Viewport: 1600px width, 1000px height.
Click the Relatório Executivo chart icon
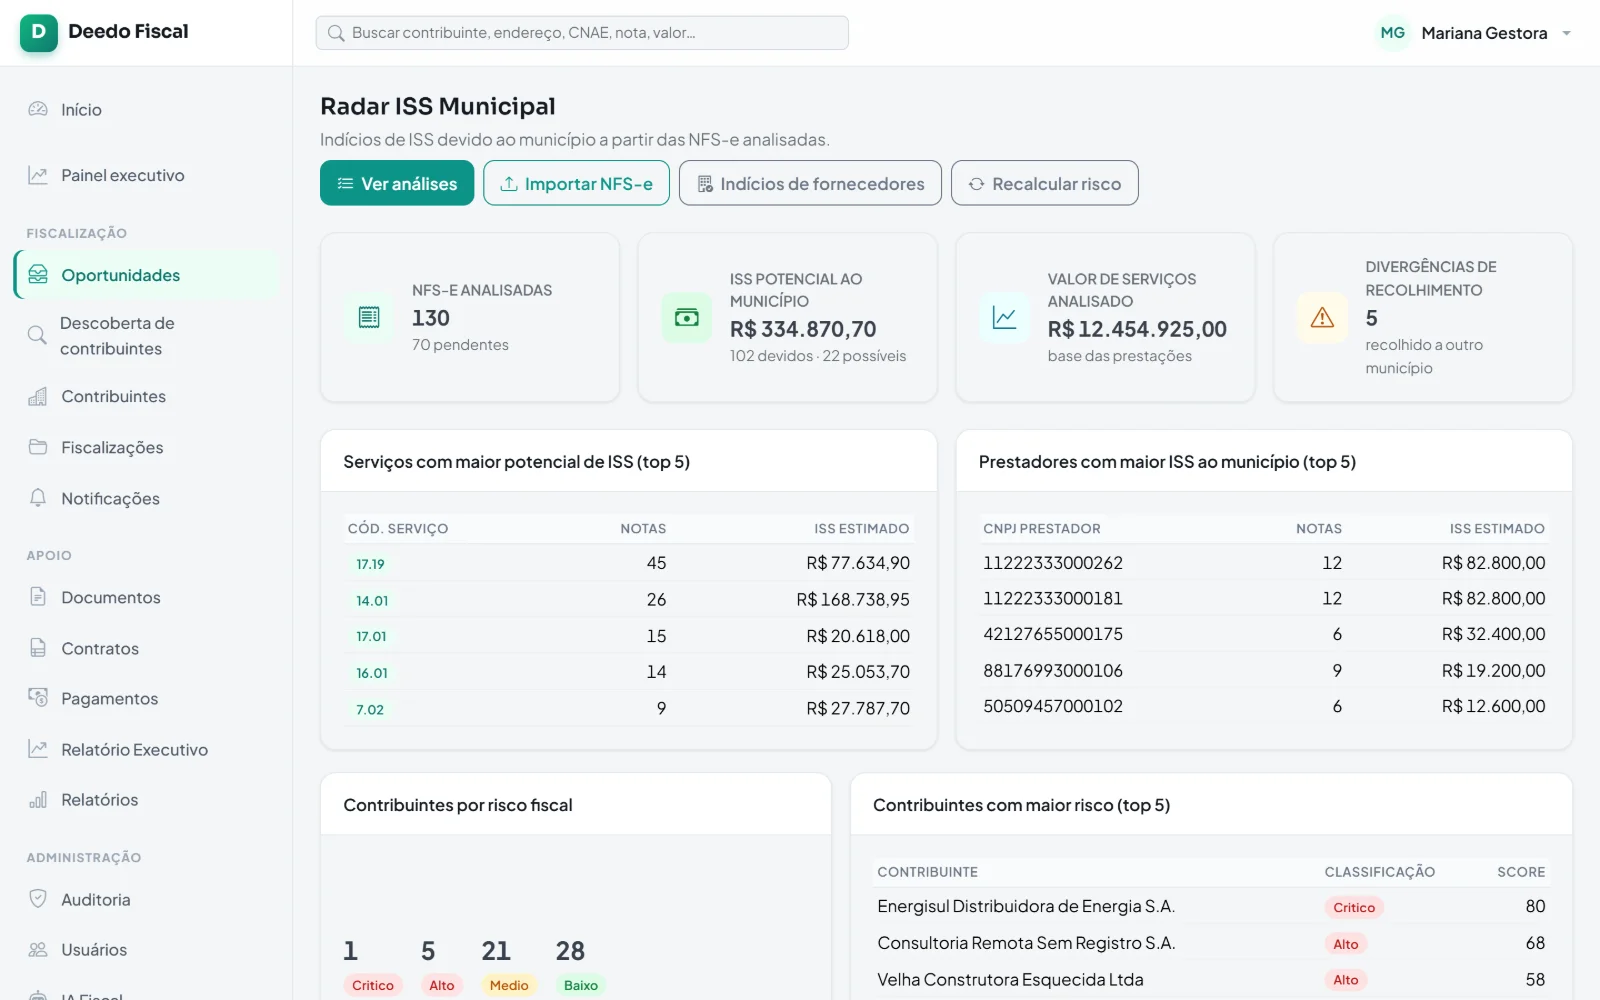[x=38, y=749]
